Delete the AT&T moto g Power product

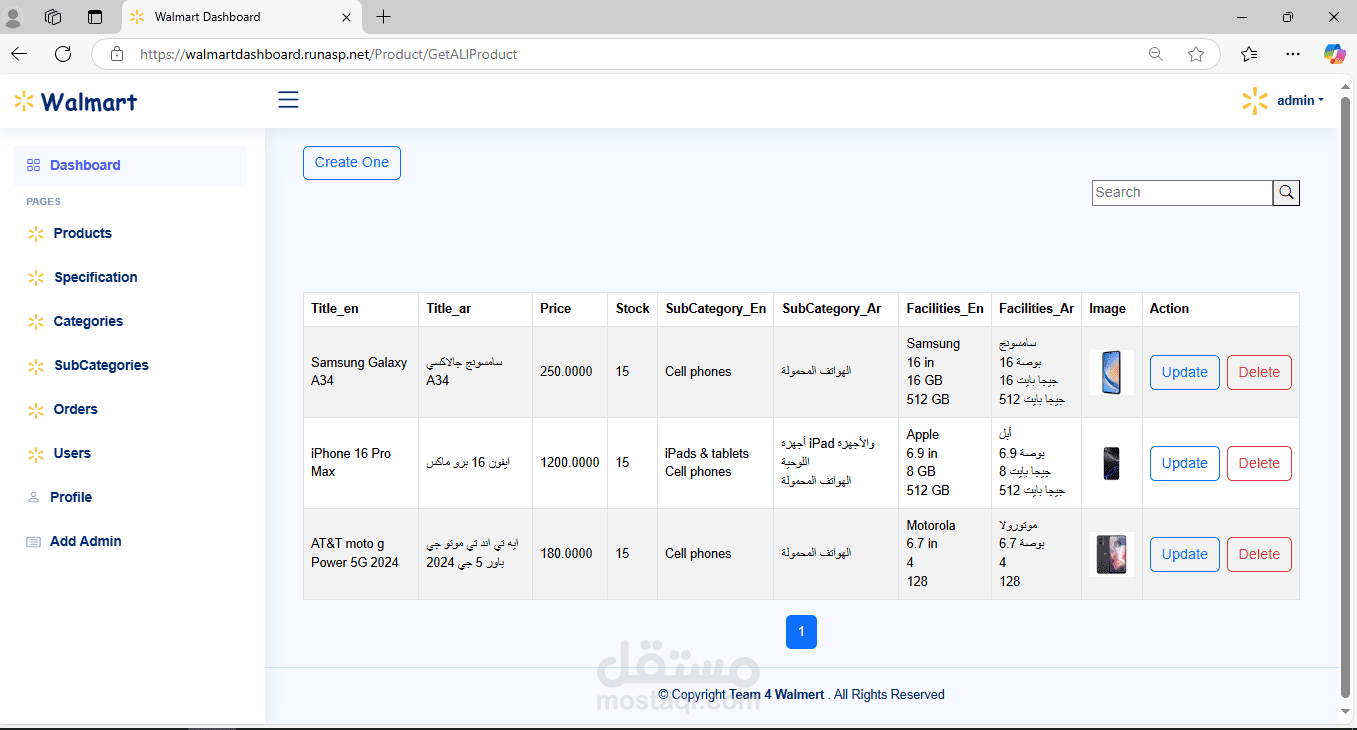1259,554
